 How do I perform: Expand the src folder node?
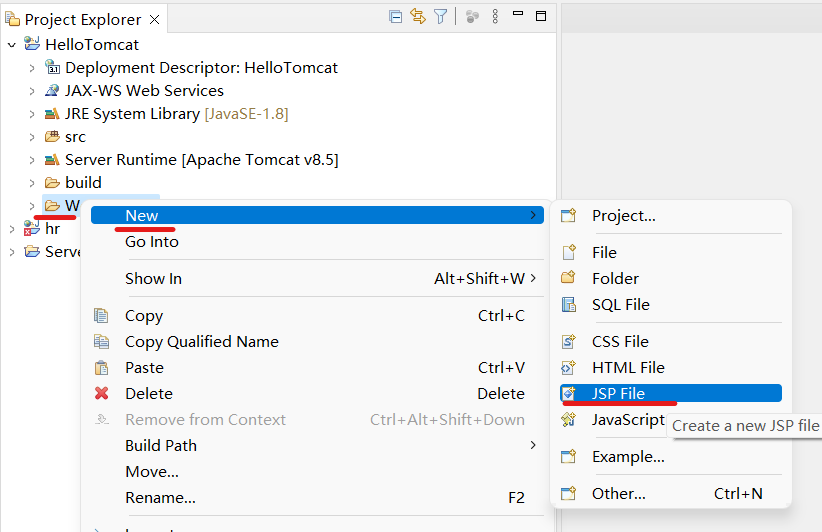point(32,137)
